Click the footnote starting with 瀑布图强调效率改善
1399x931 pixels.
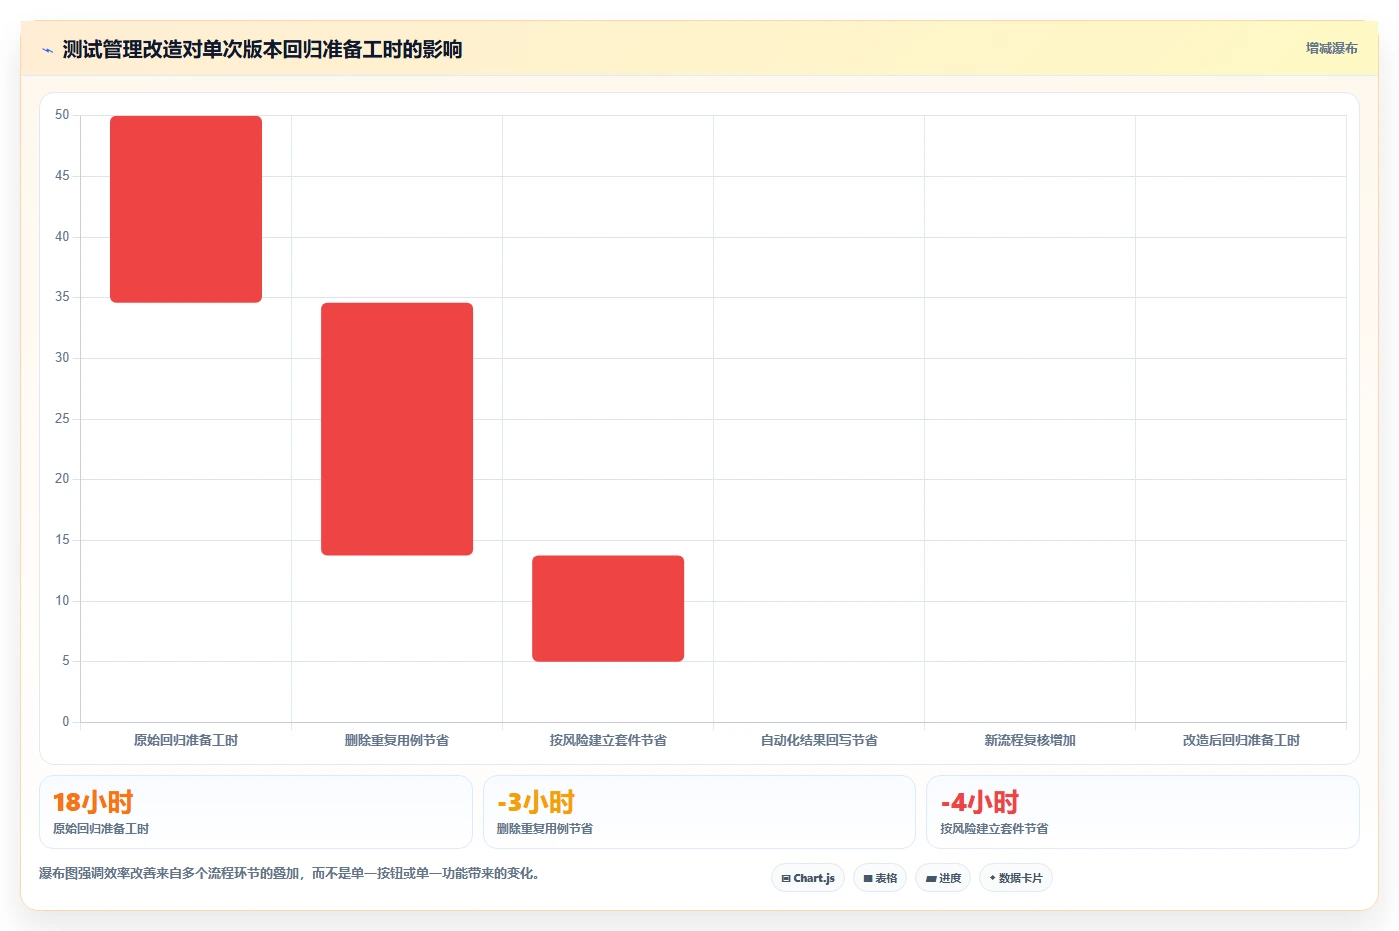click(x=292, y=874)
